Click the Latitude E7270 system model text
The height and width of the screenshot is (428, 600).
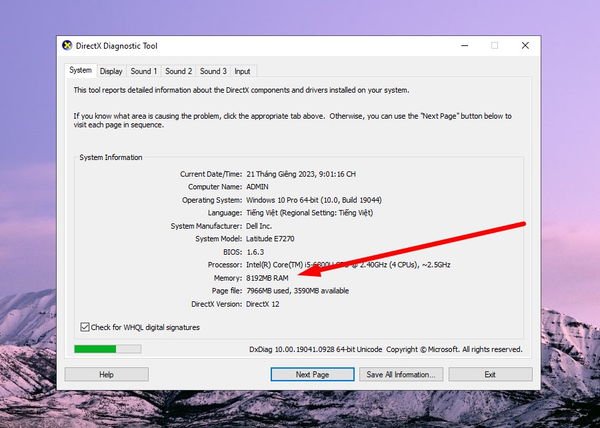(276, 238)
